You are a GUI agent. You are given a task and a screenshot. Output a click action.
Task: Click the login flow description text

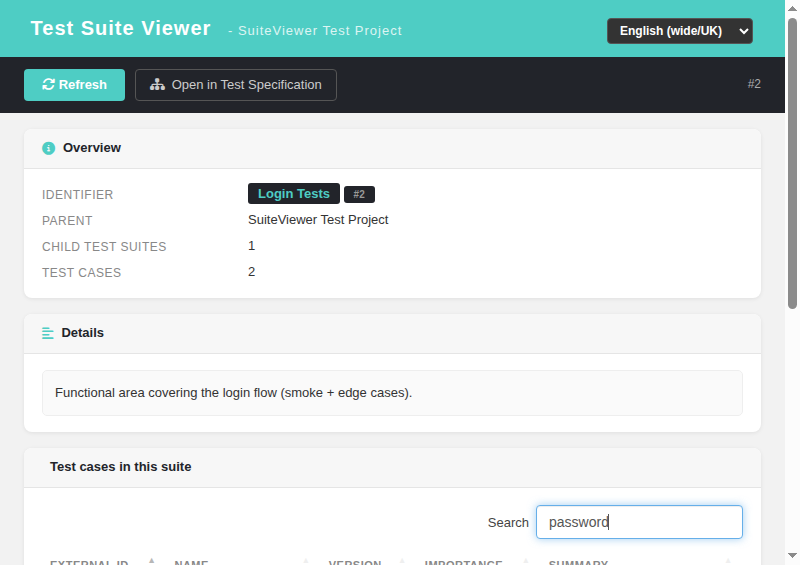tap(233, 392)
